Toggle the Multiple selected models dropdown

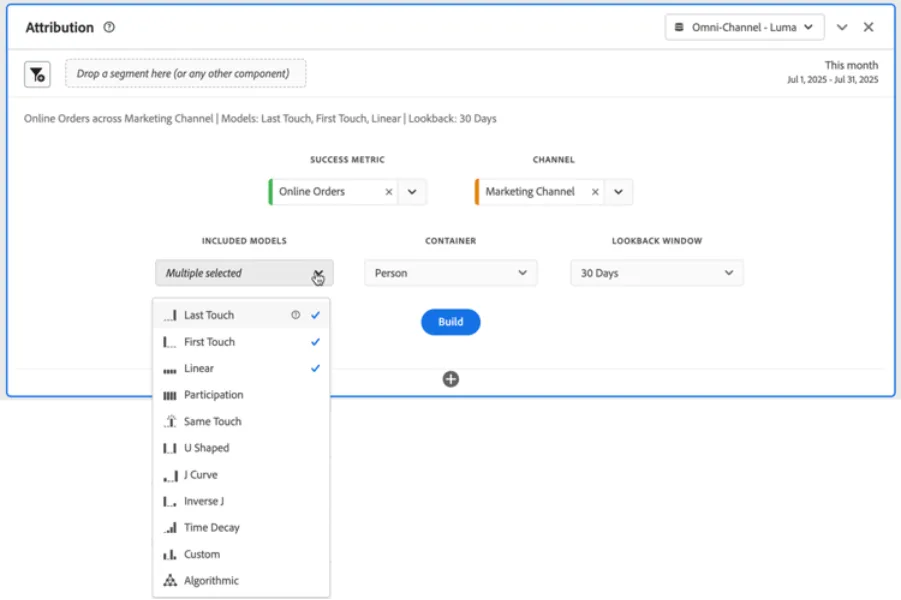pos(244,273)
